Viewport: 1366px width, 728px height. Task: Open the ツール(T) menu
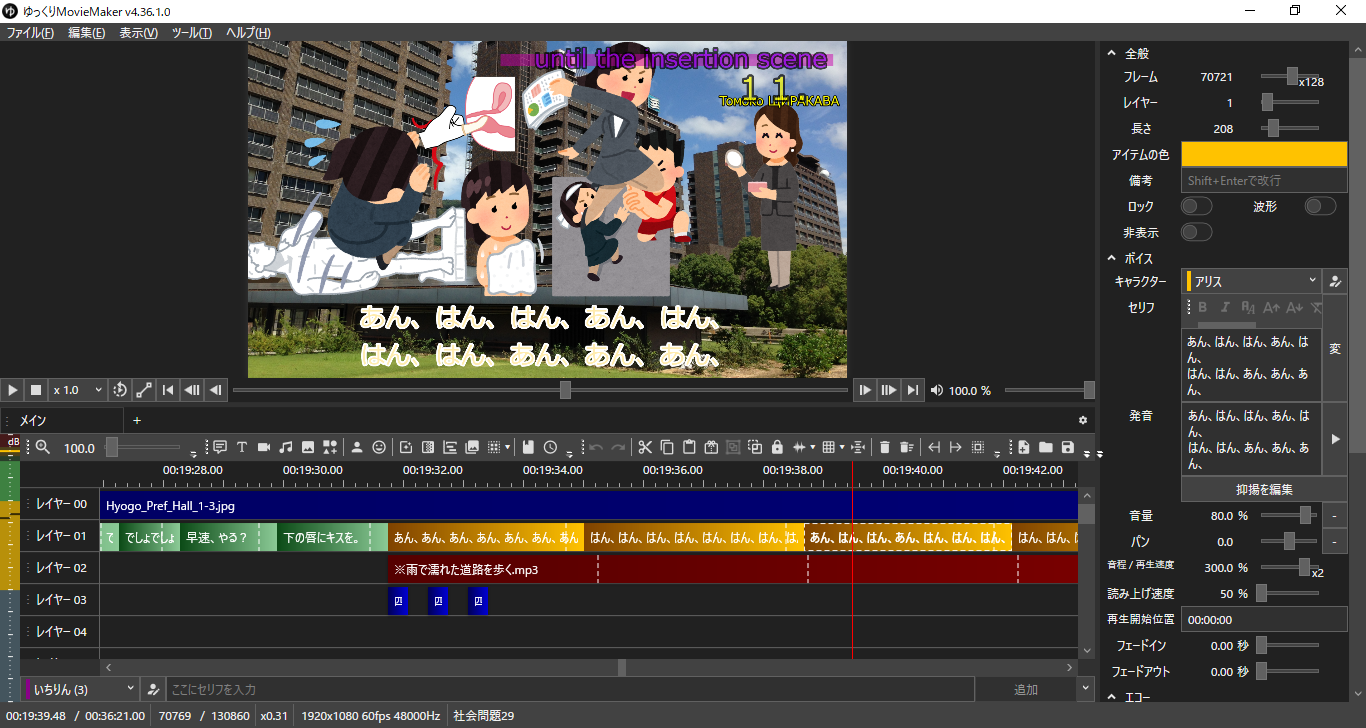(191, 33)
